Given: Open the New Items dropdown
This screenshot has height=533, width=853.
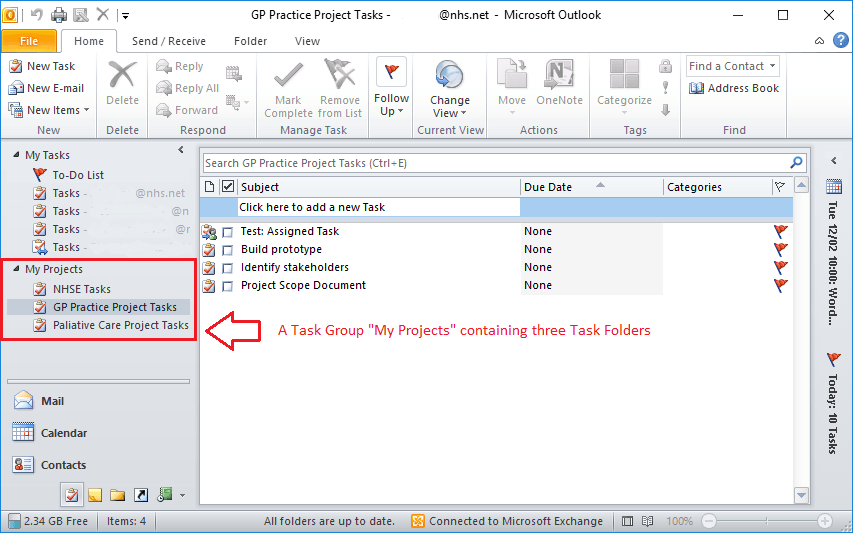Looking at the screenshot, I should (49, 110).
